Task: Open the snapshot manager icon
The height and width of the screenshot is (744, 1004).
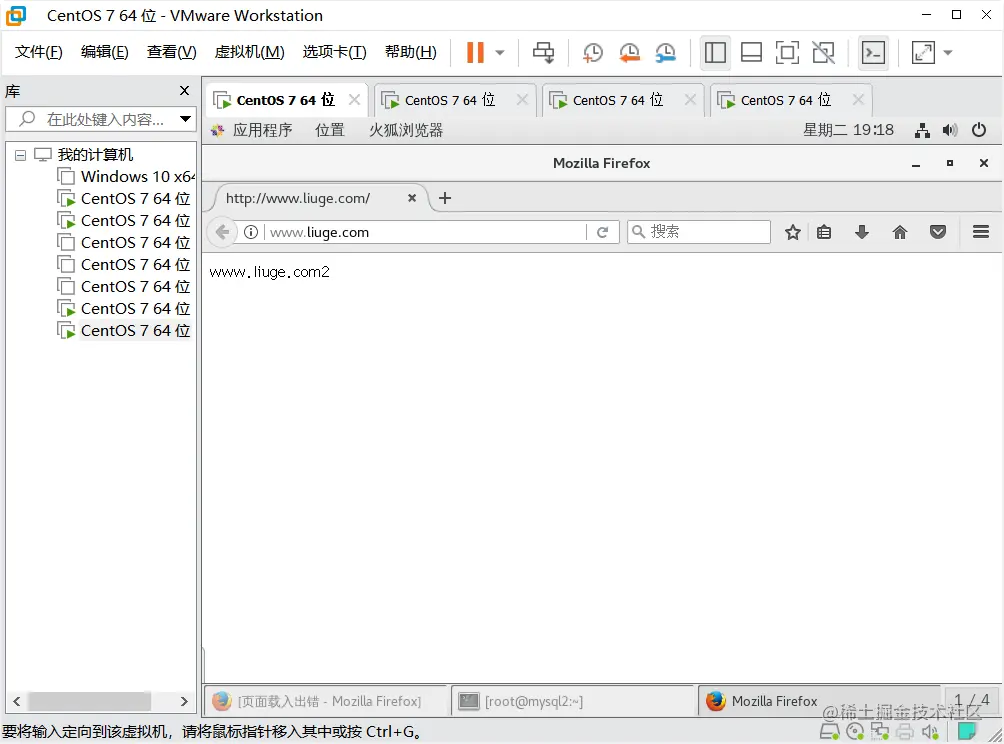Action: click(x=666, y=53)
